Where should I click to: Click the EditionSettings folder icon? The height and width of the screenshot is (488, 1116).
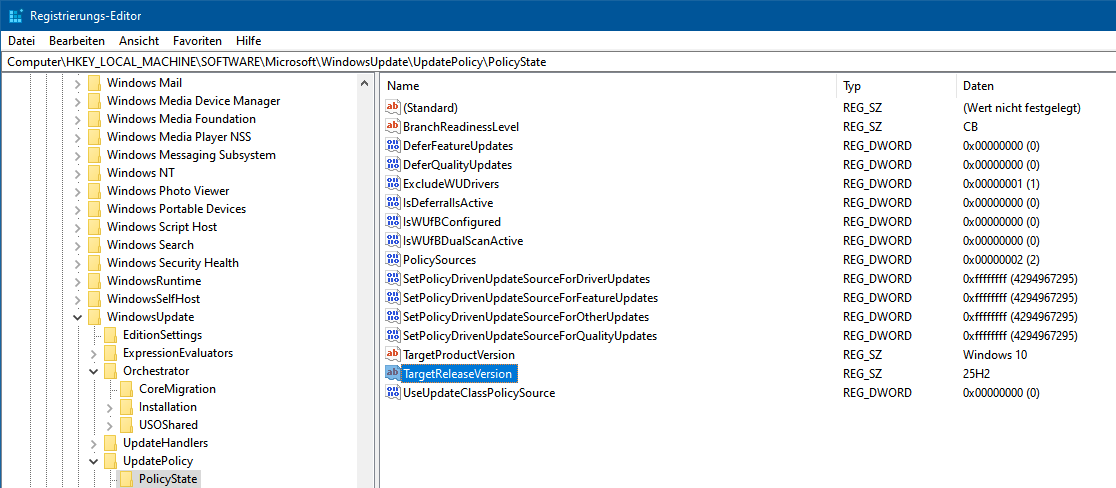tap(110, 335)
